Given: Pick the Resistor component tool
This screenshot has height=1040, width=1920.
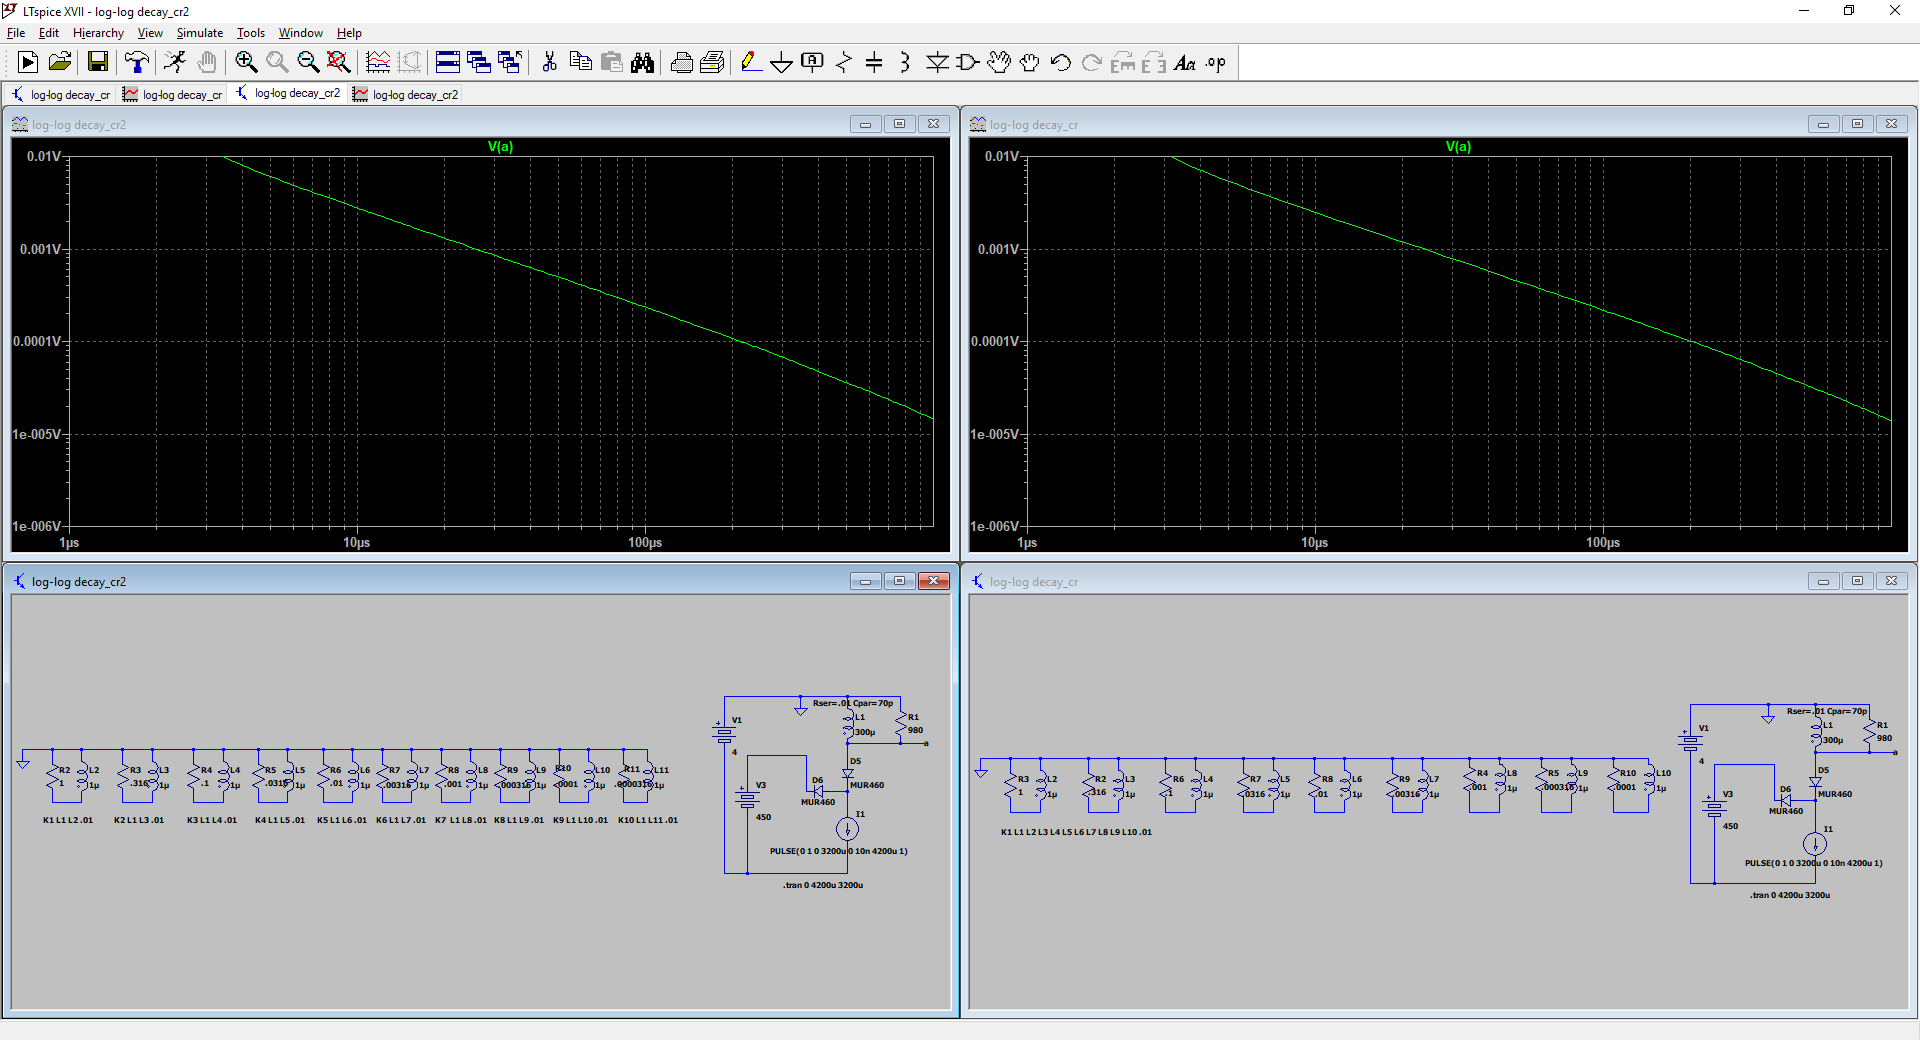Looking at the screenshot, I should click(x=843, y=63).
